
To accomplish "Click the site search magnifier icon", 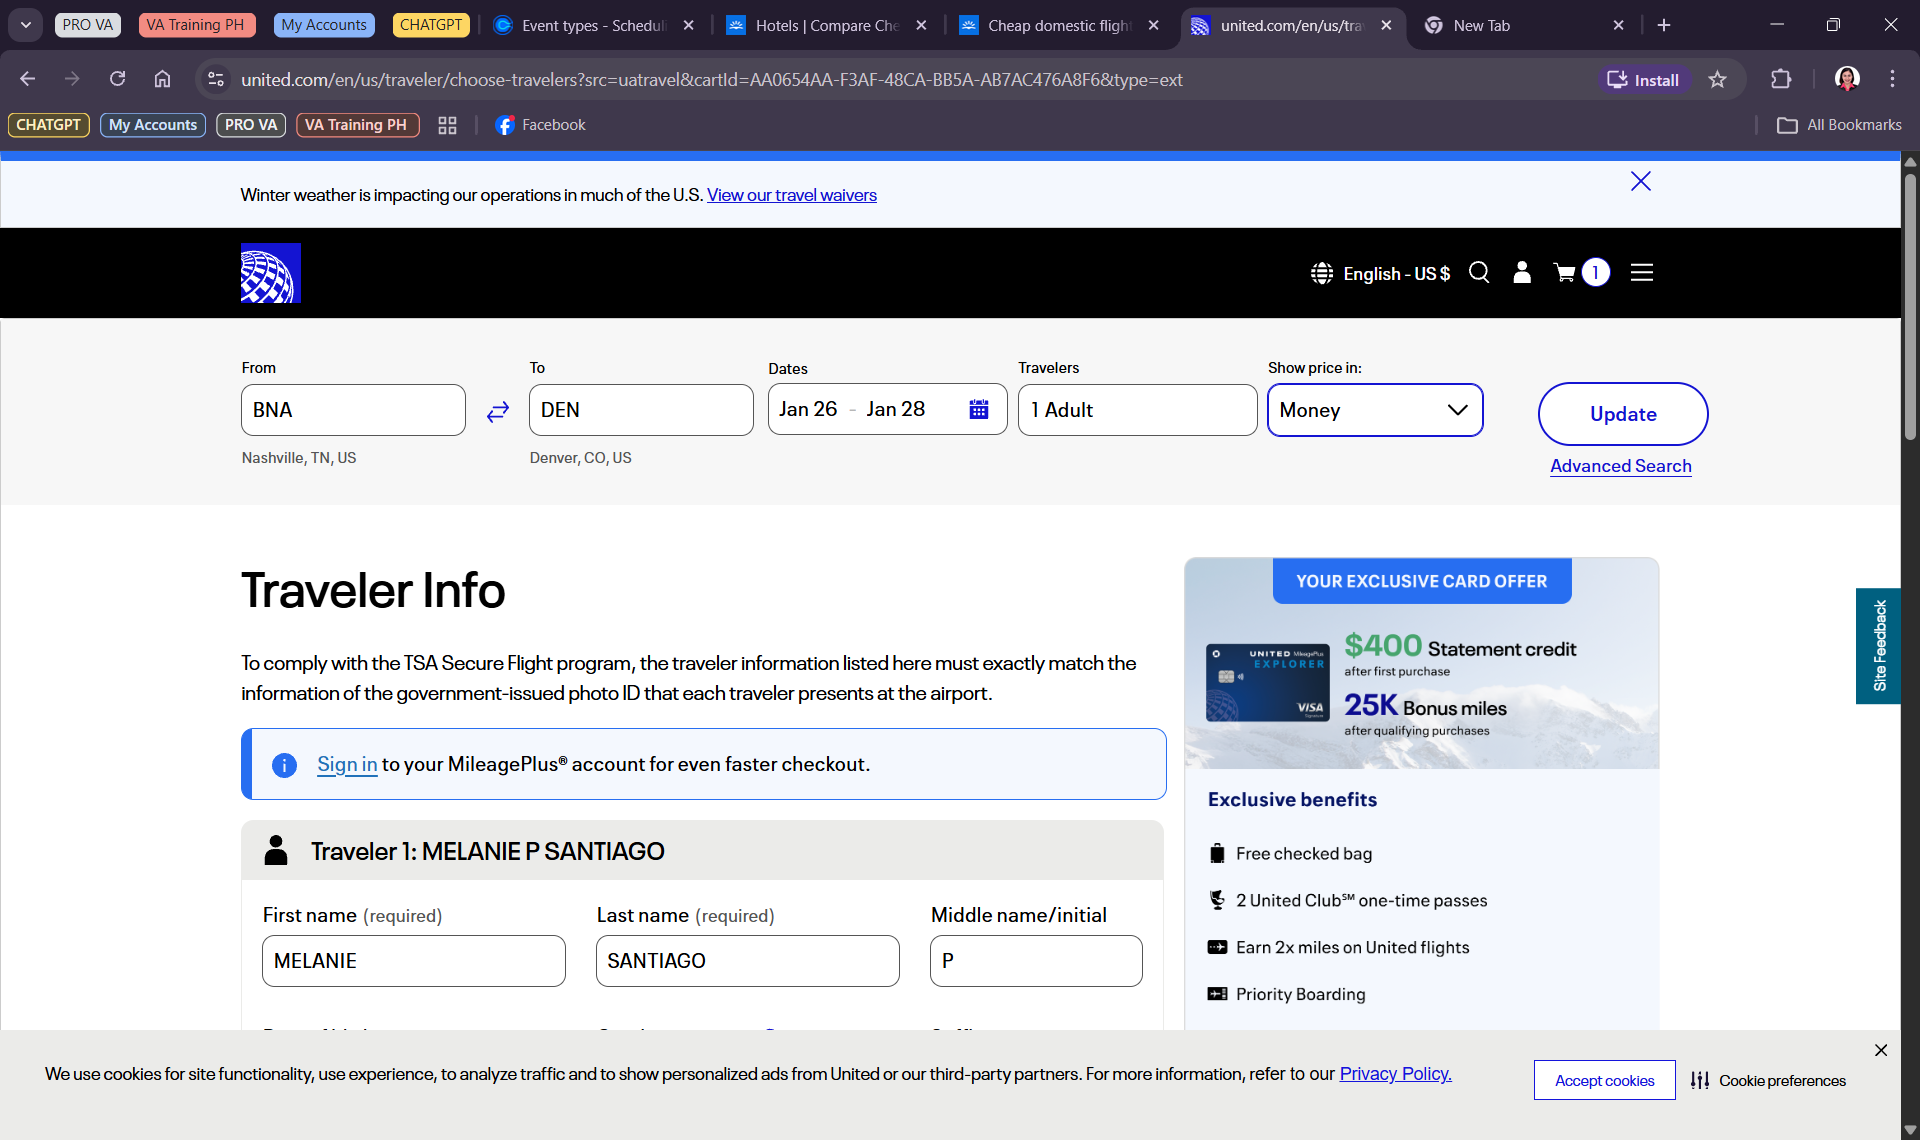I will [x=1479, y=273].
